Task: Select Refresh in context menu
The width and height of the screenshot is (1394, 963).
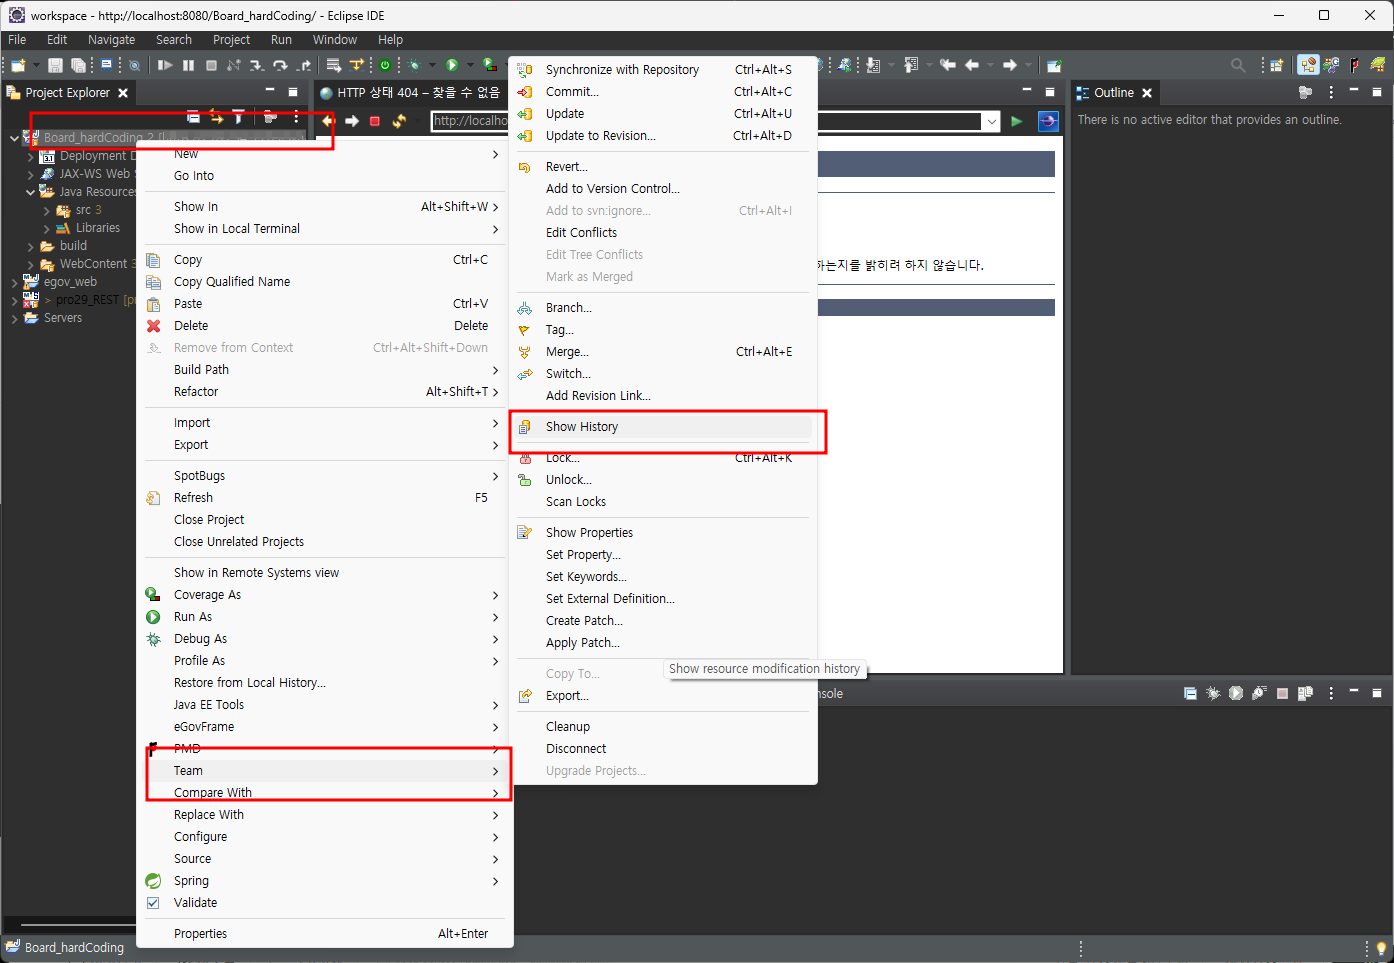Action: tap(324, 498)
